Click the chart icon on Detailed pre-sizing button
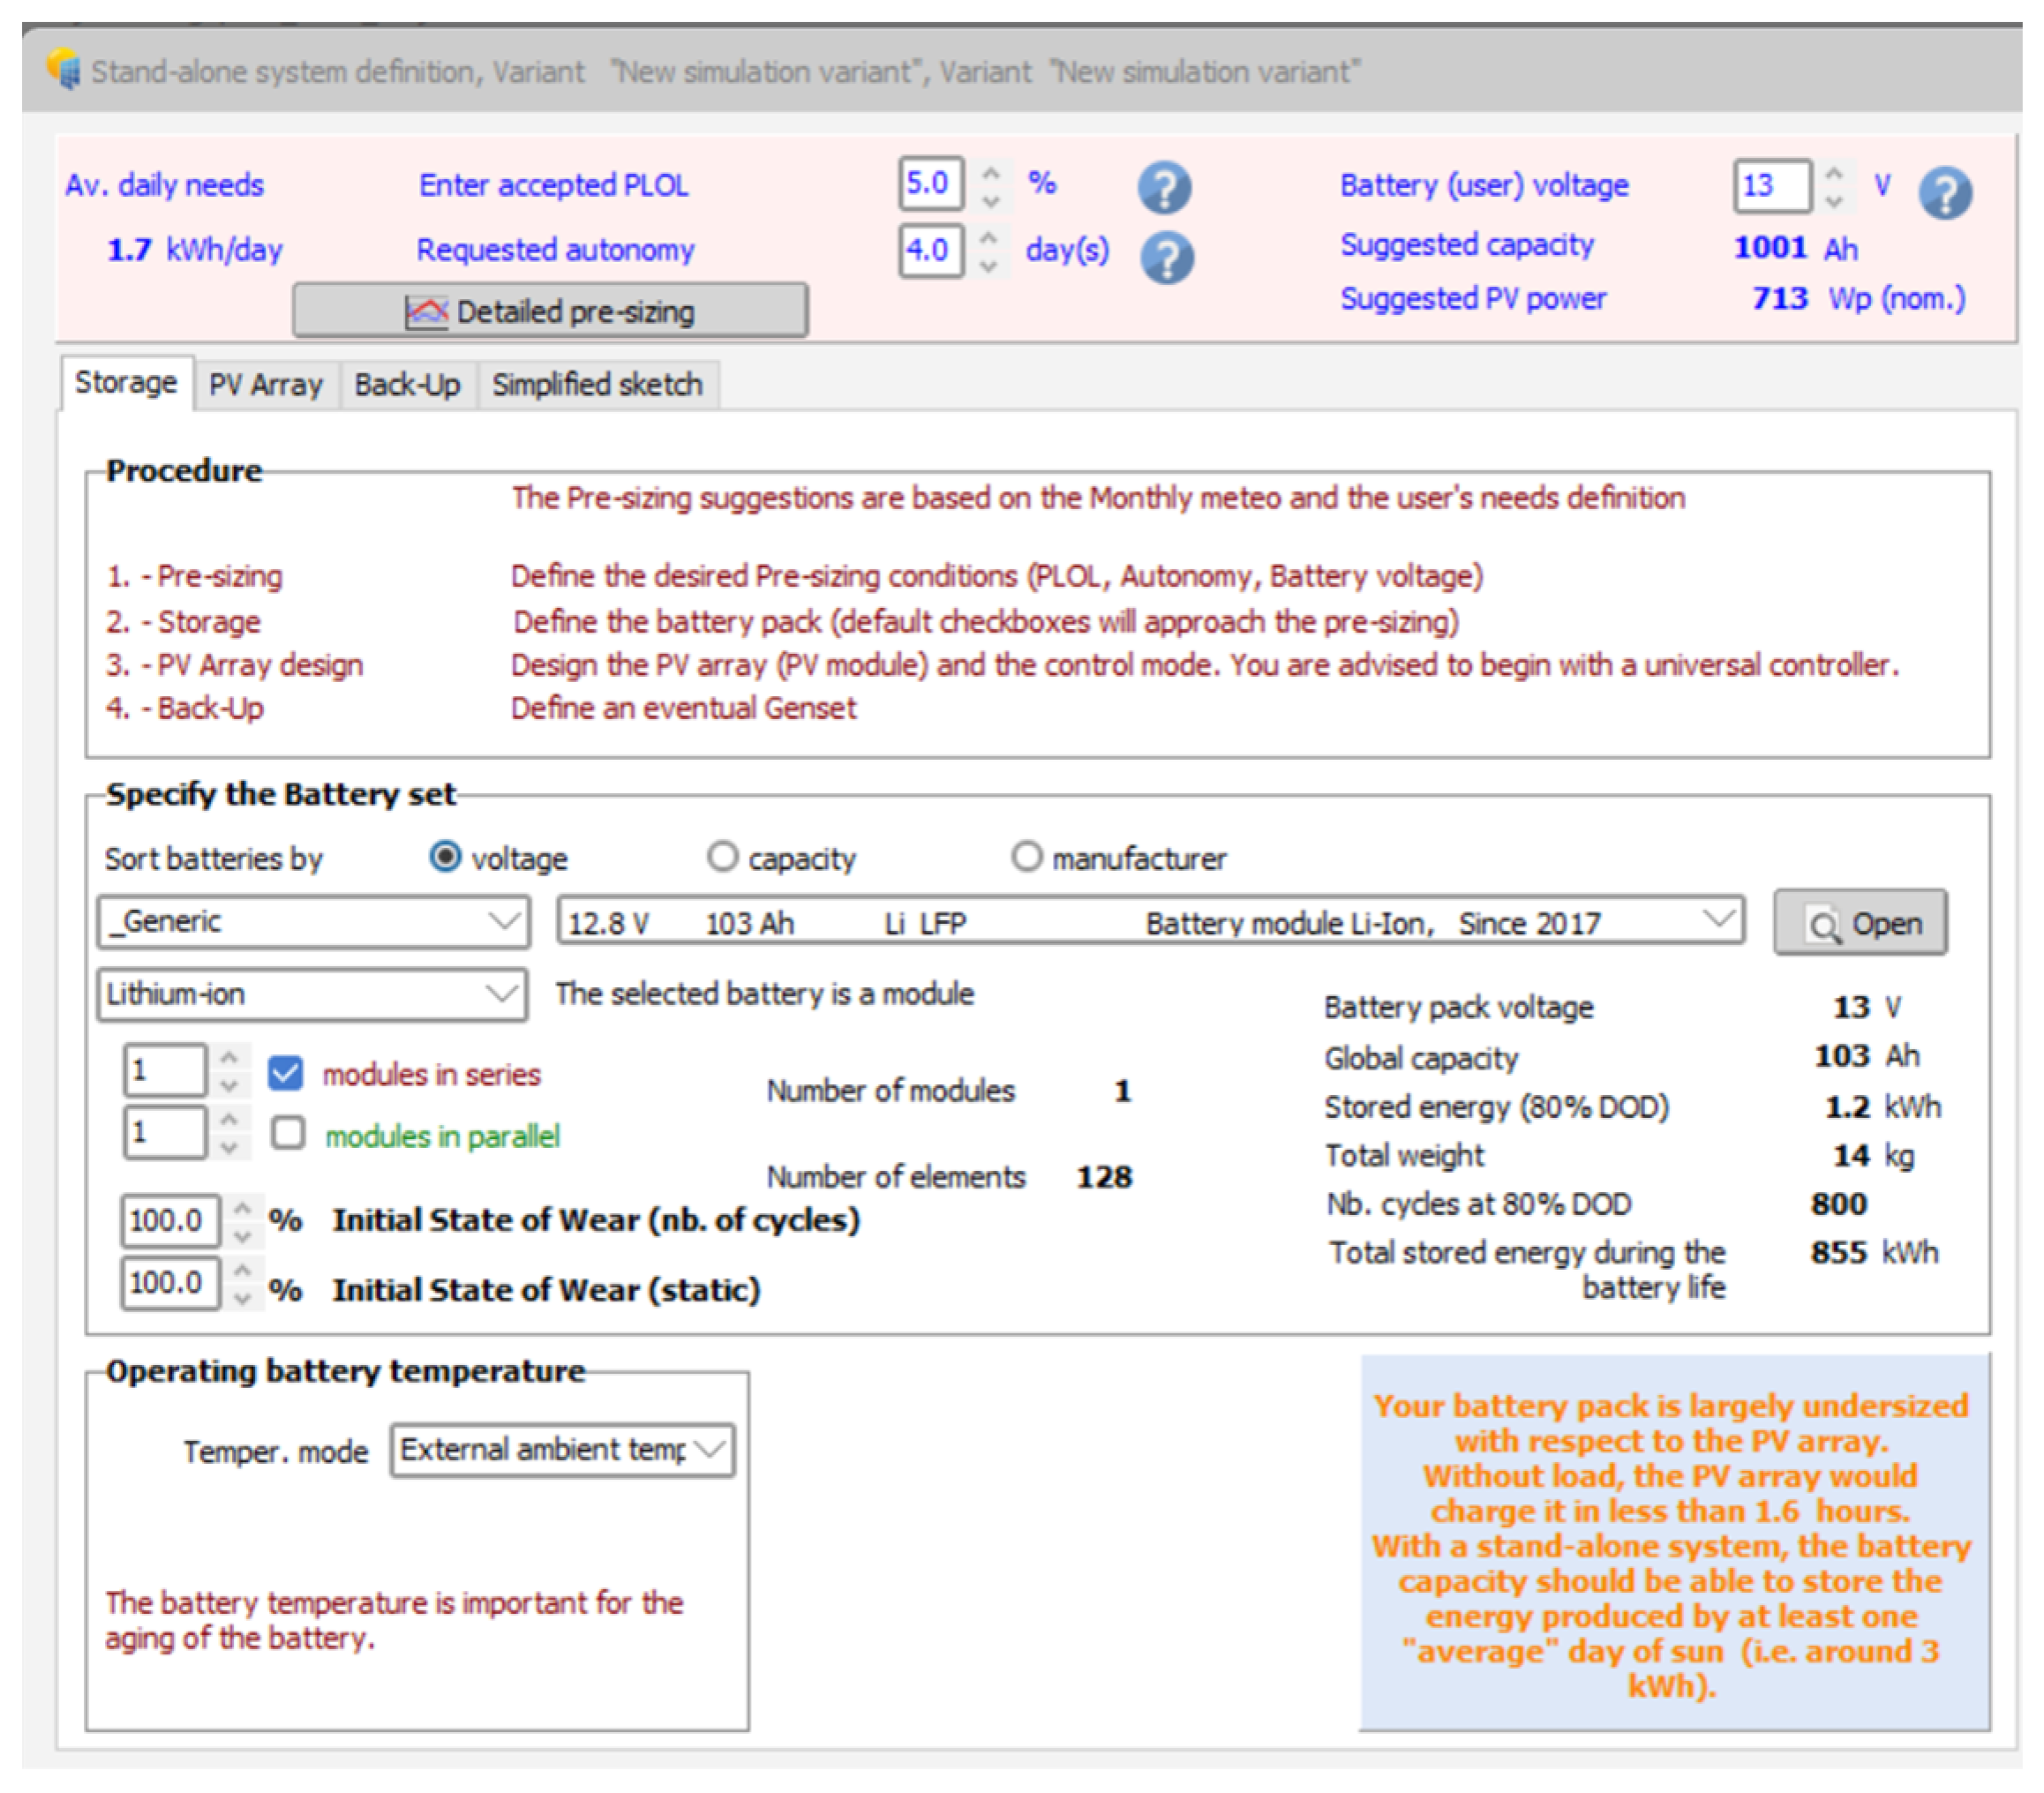 tap(426, 312)
